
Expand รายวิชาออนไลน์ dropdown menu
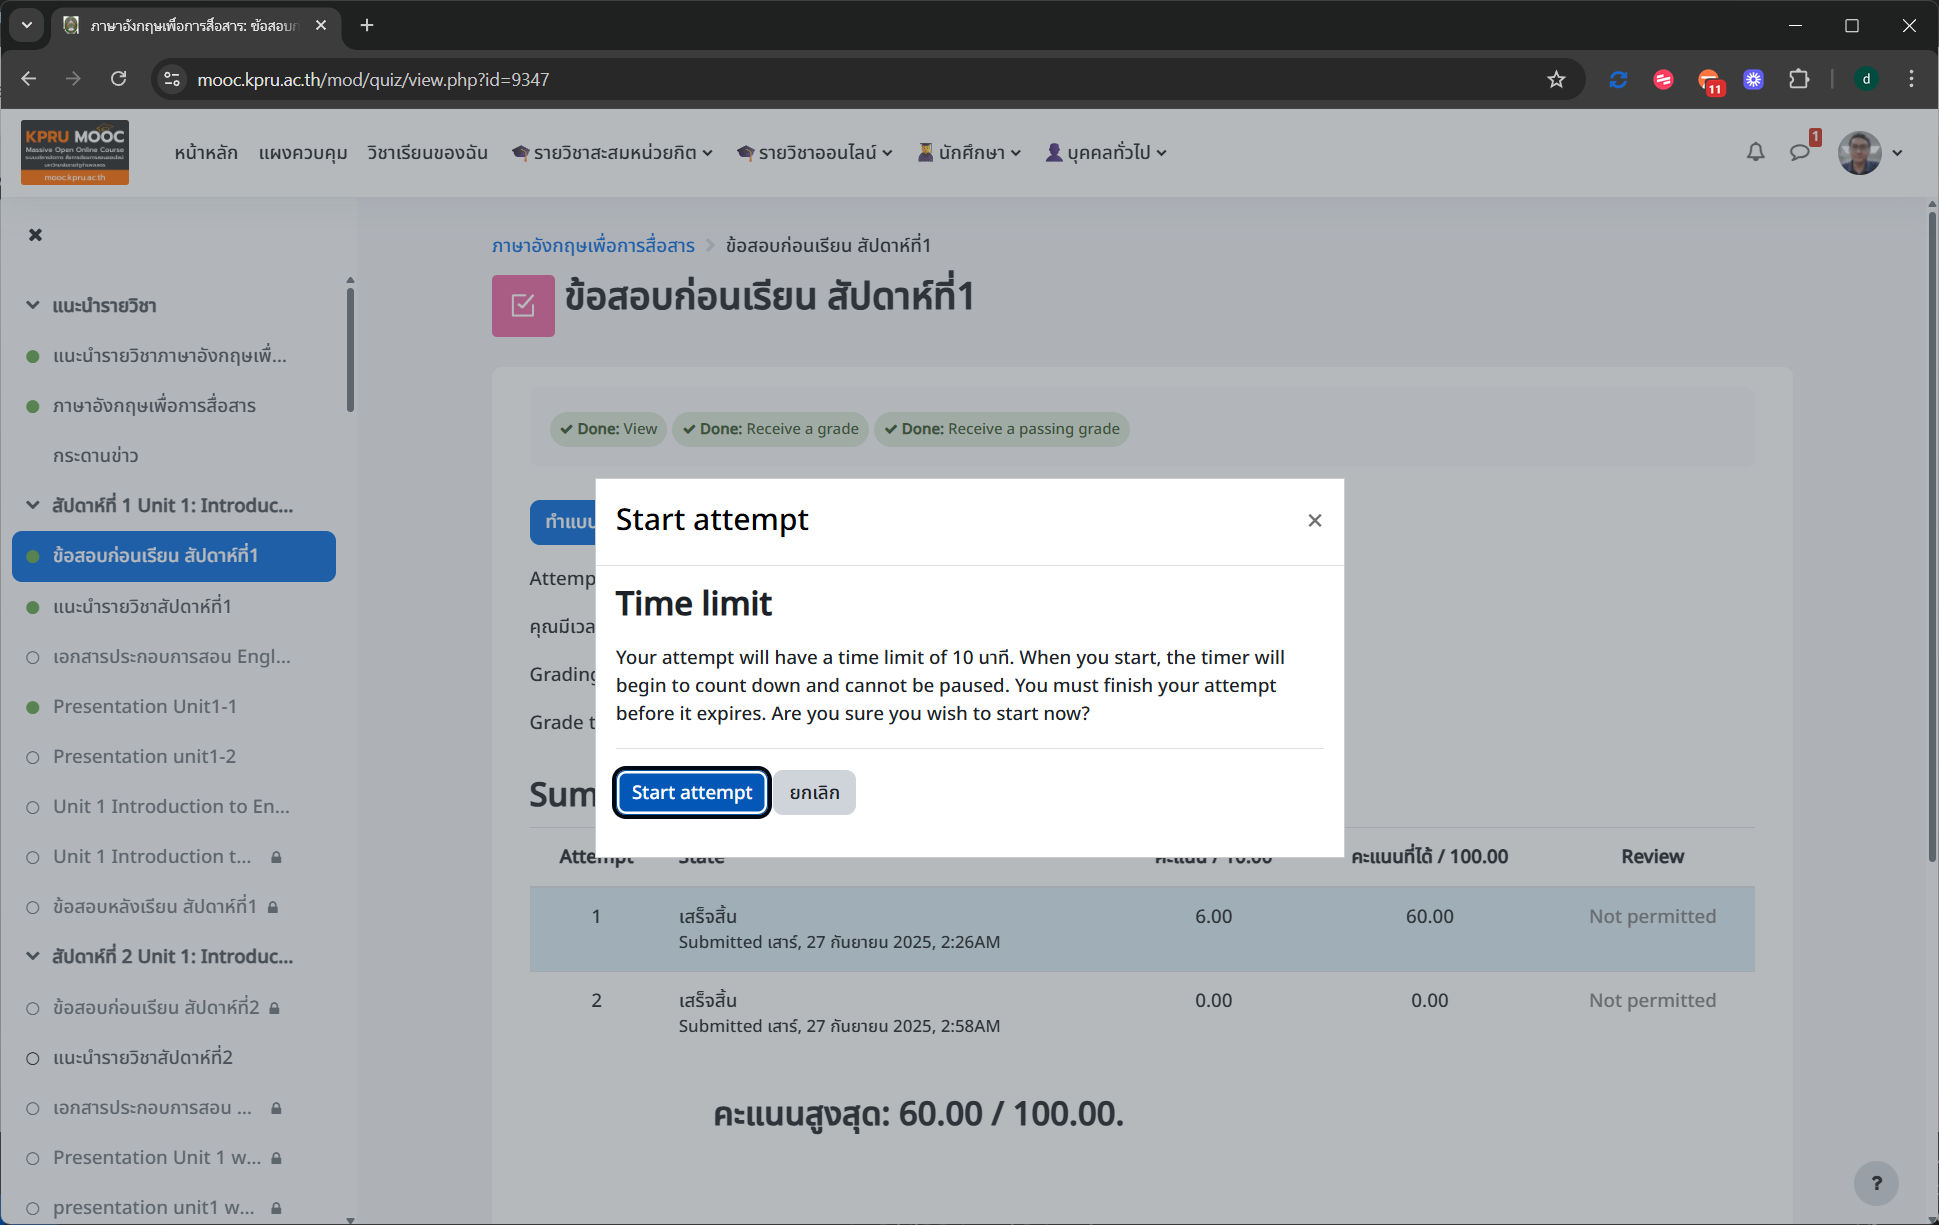[815, 152]
